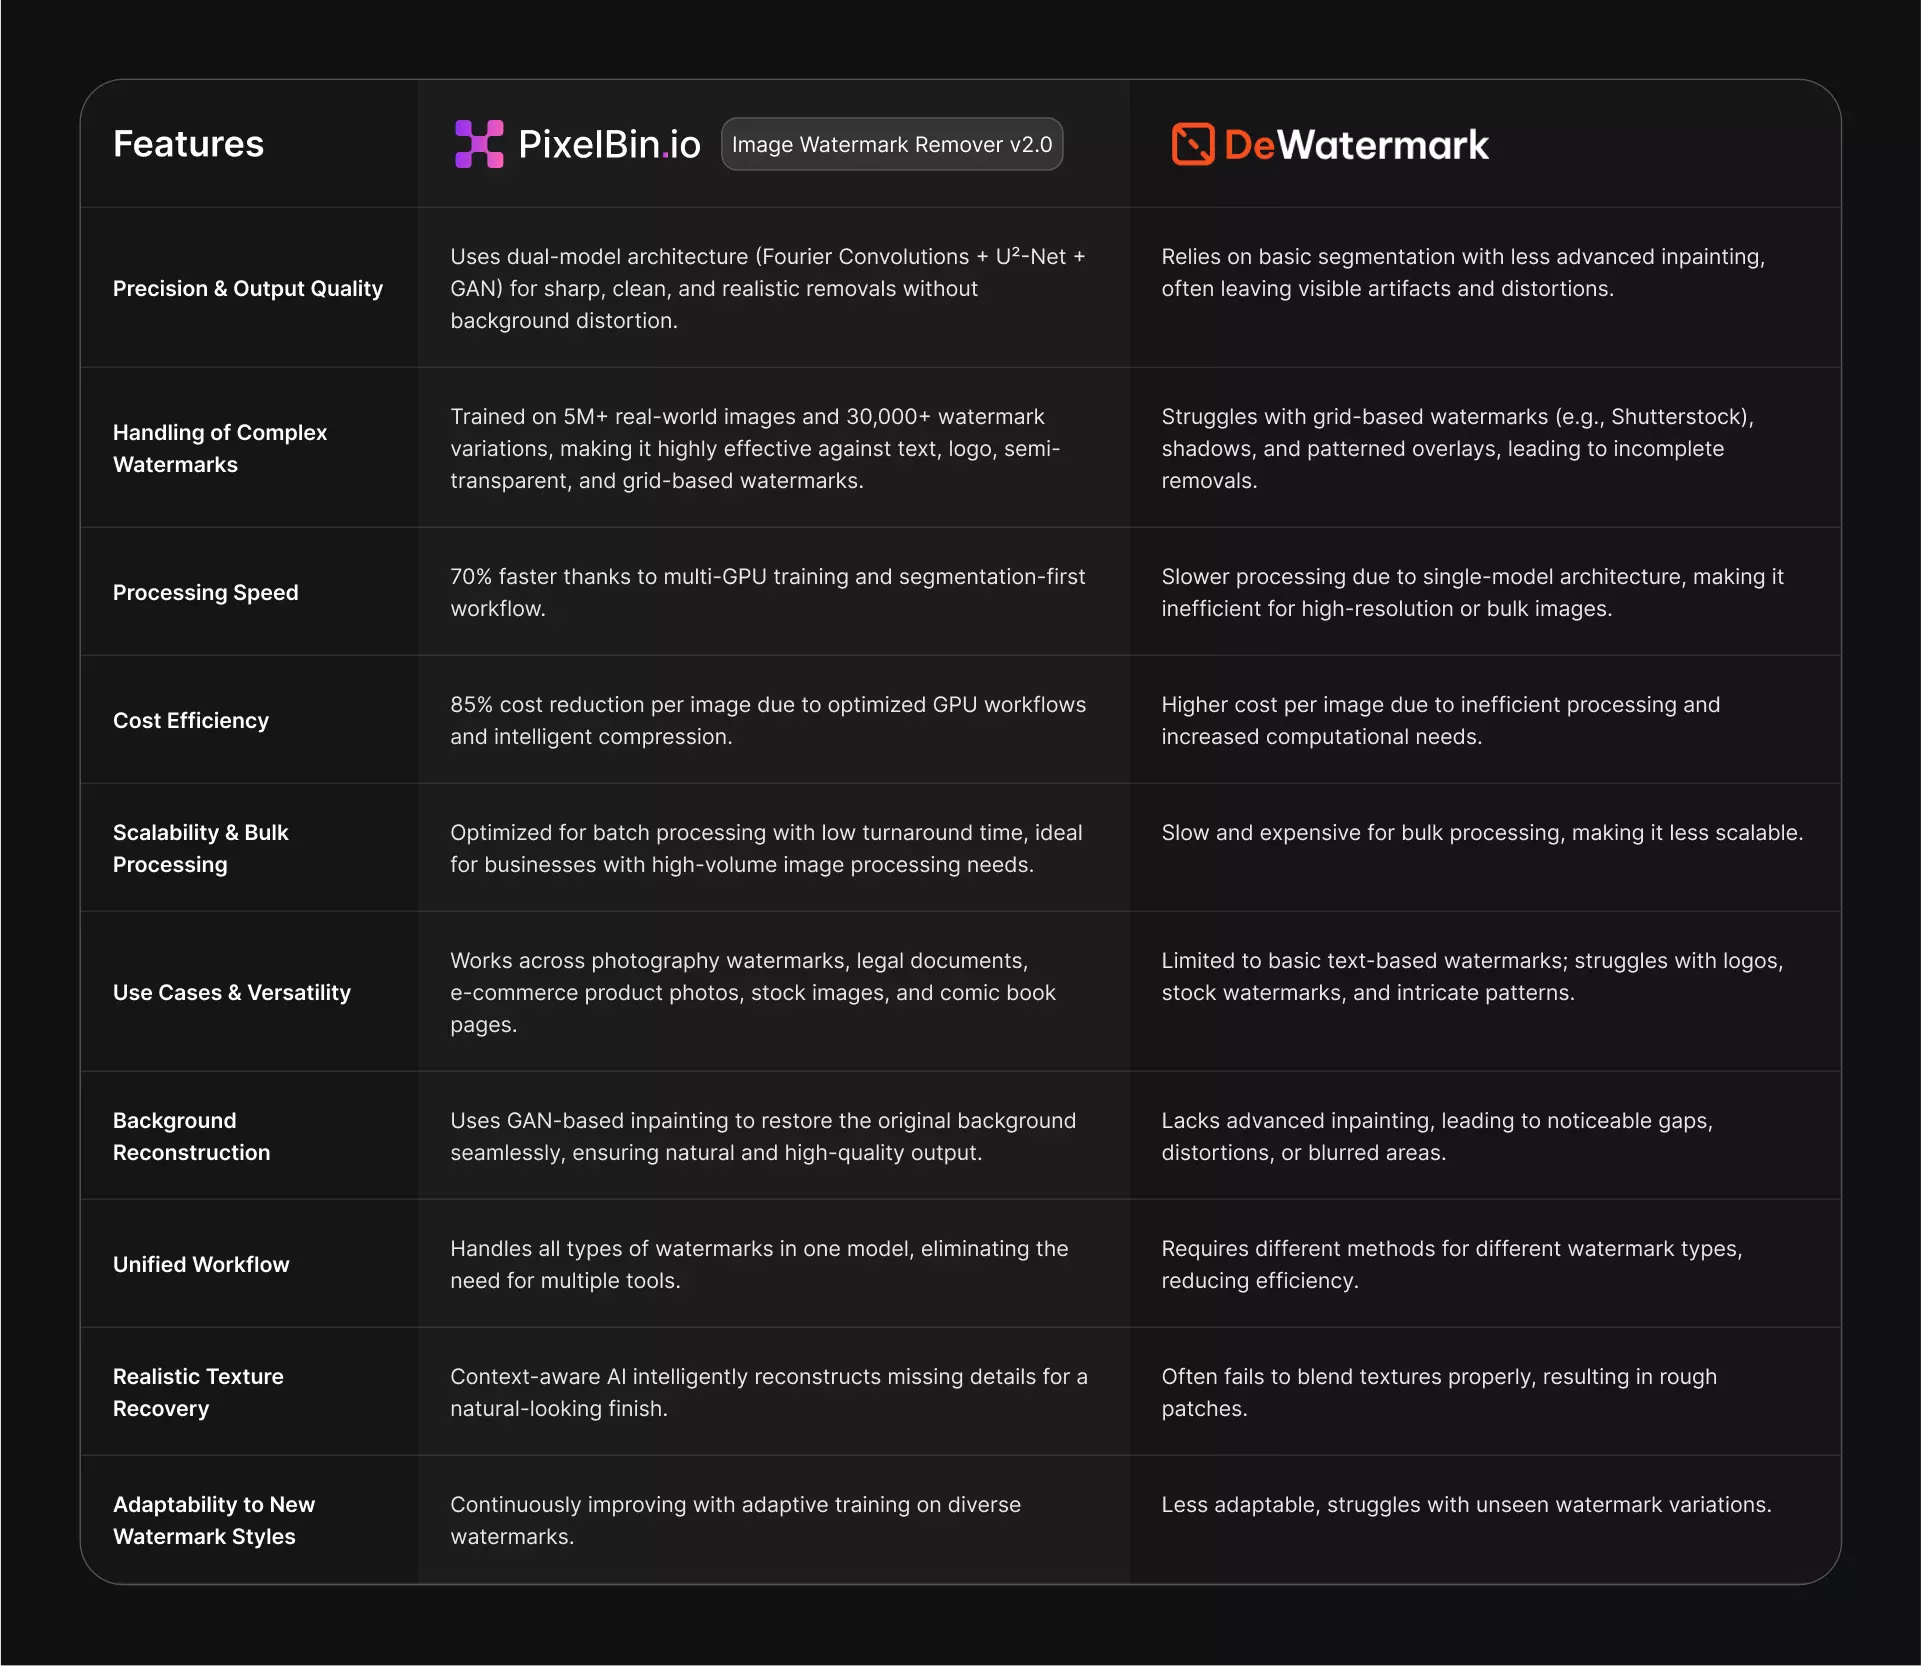Screen dimensions: 1921x1666
Task: Click the 85% cost reduction description
Action: 767,720
